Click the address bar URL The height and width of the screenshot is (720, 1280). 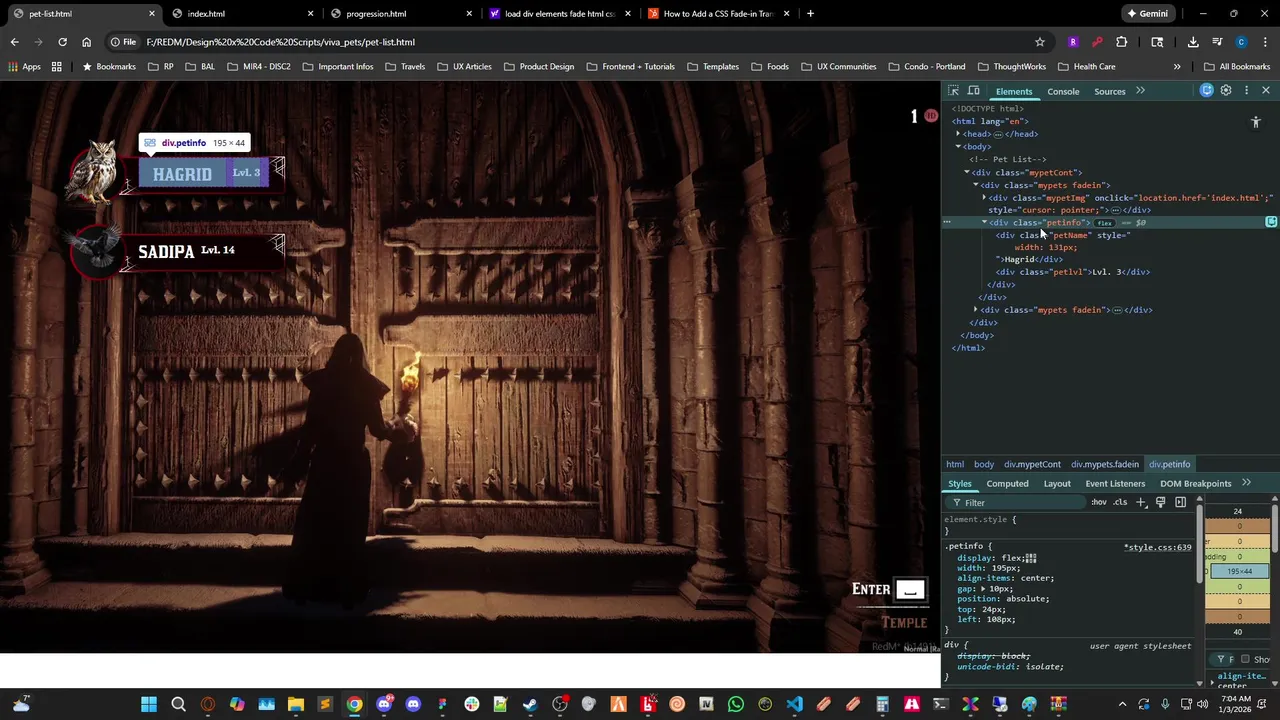tap(280, 42)
